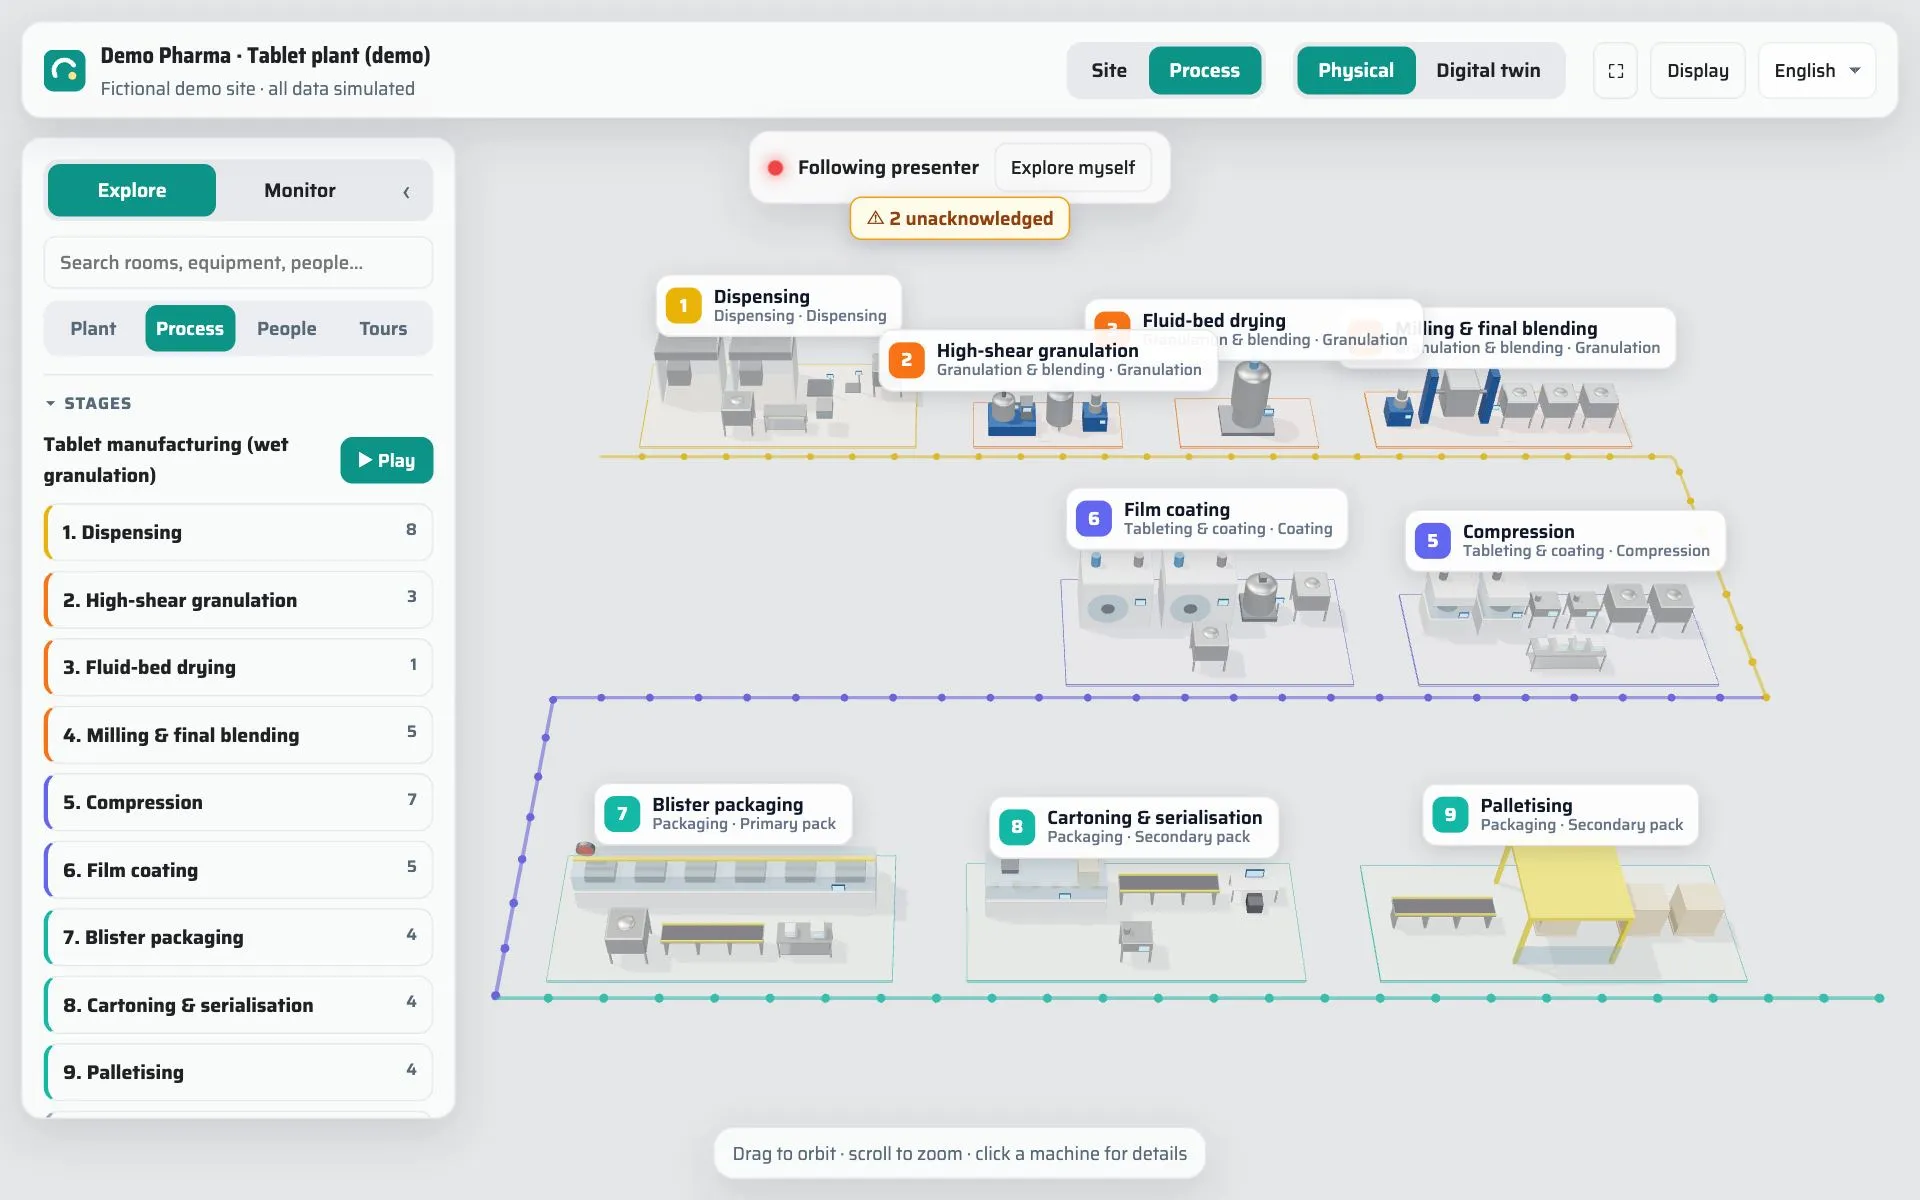Click the Explore myself button
1920x1200 pixels.
[1072, 168]
